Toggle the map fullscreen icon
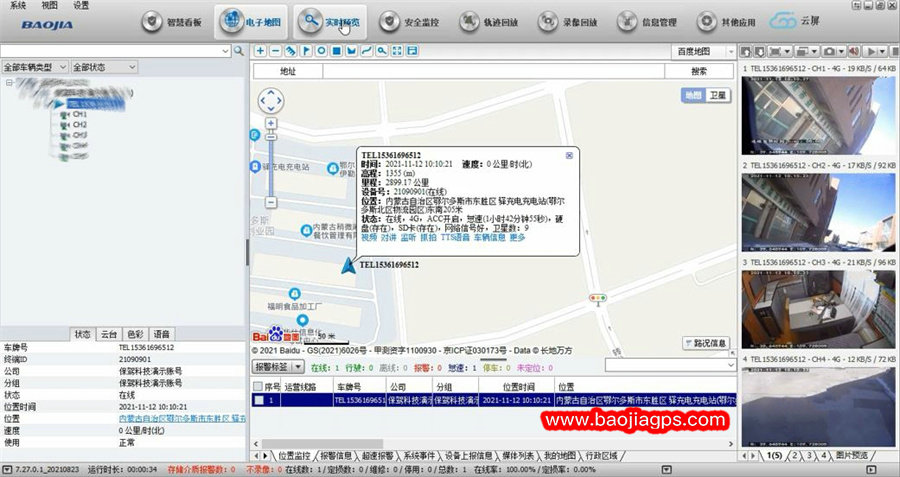 (x=397, y=51)
